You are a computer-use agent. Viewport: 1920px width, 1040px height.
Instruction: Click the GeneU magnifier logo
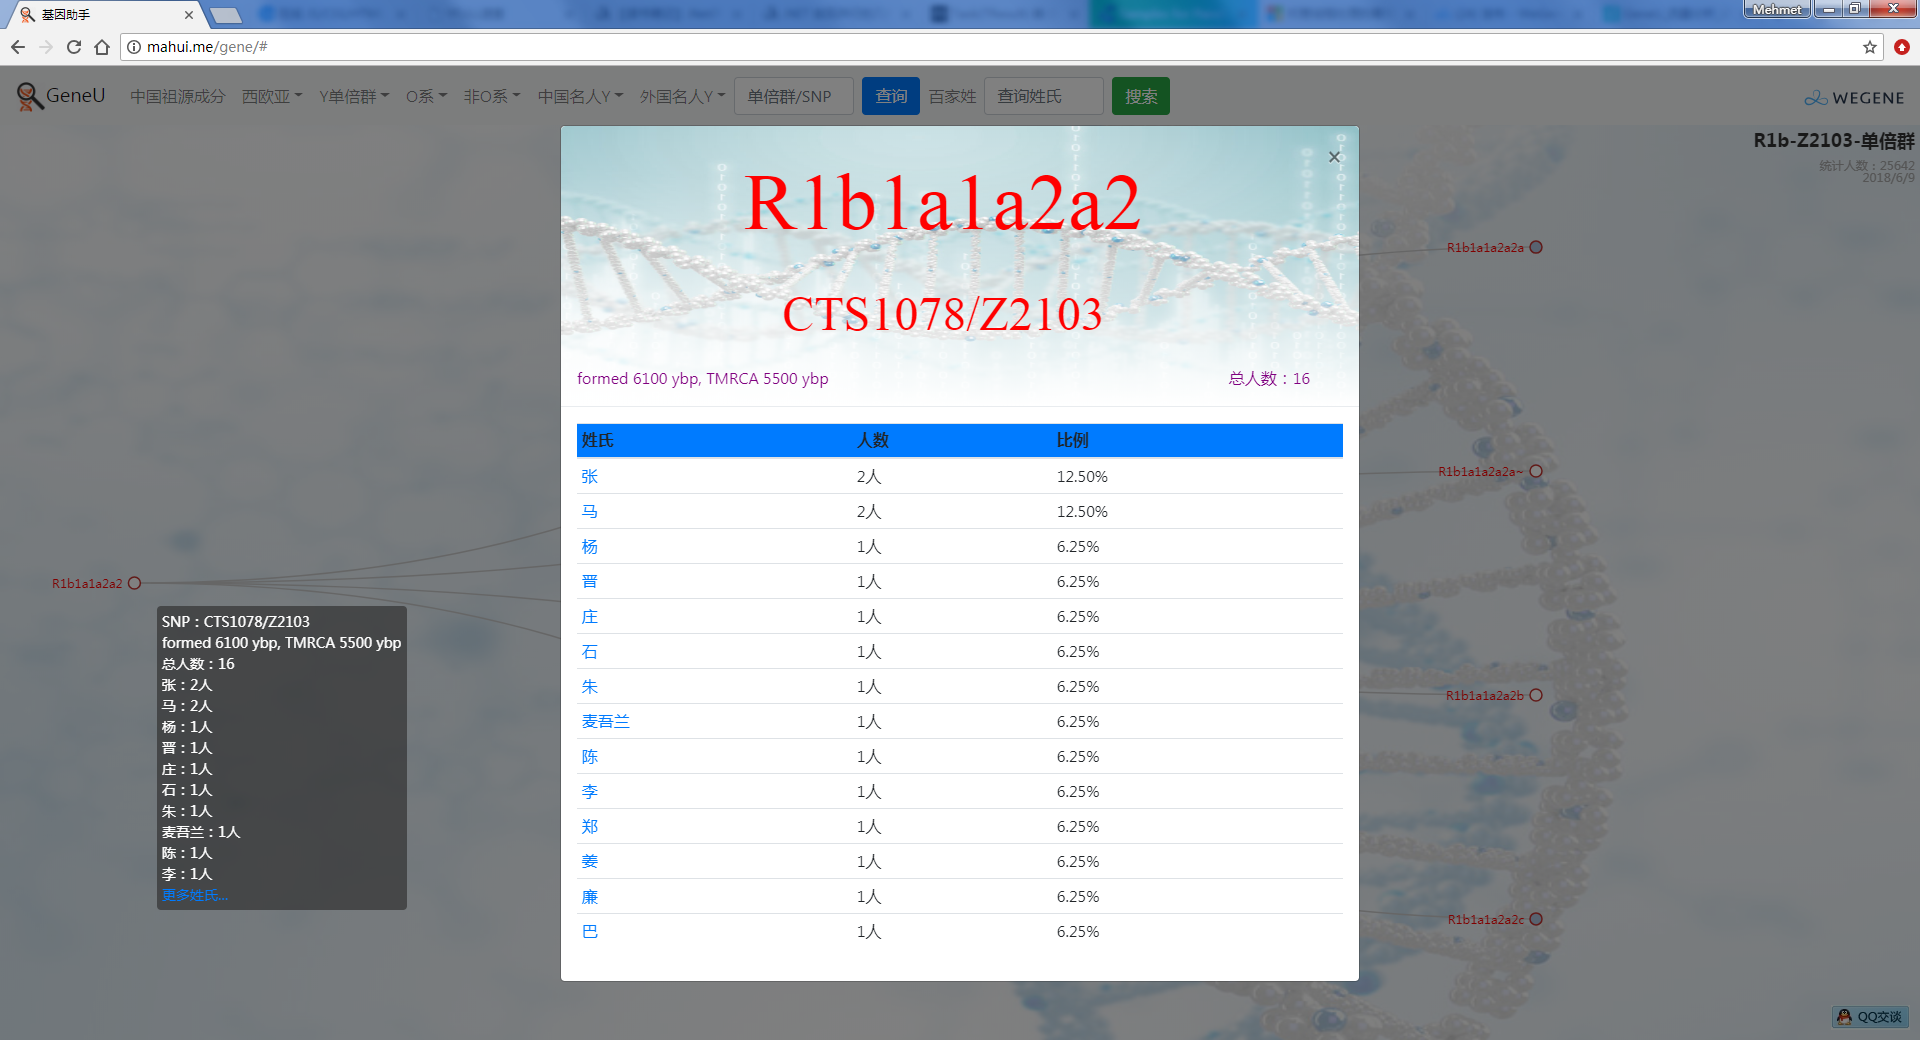30,96
